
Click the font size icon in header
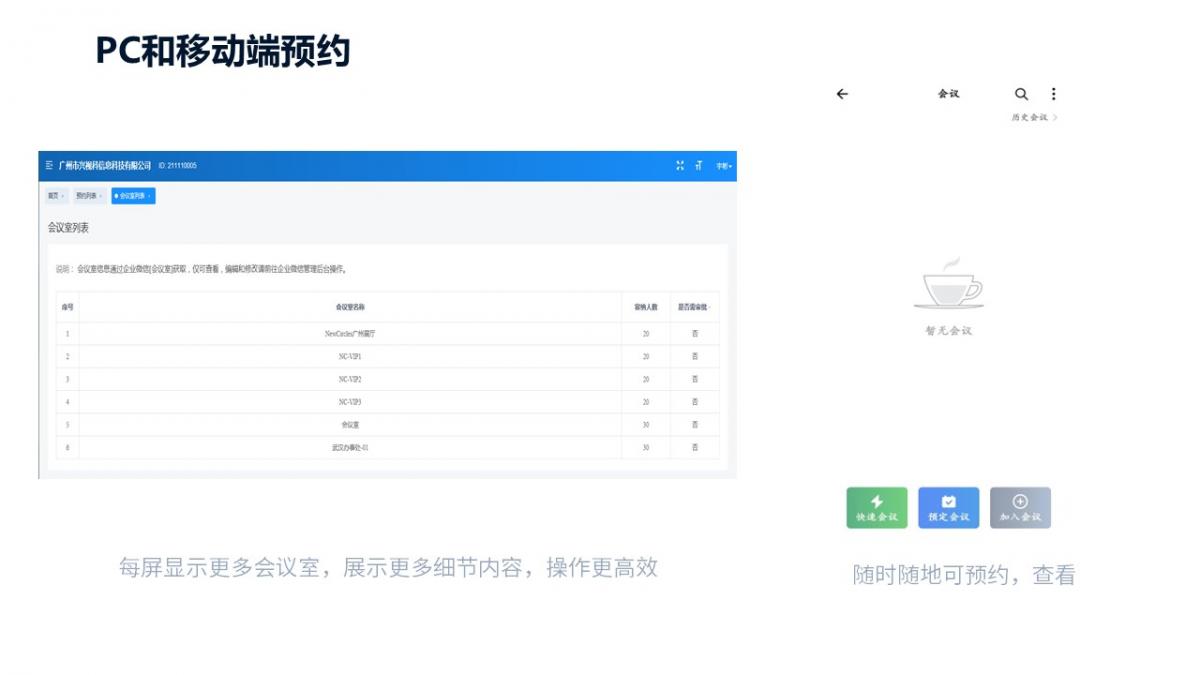(699, 165)
